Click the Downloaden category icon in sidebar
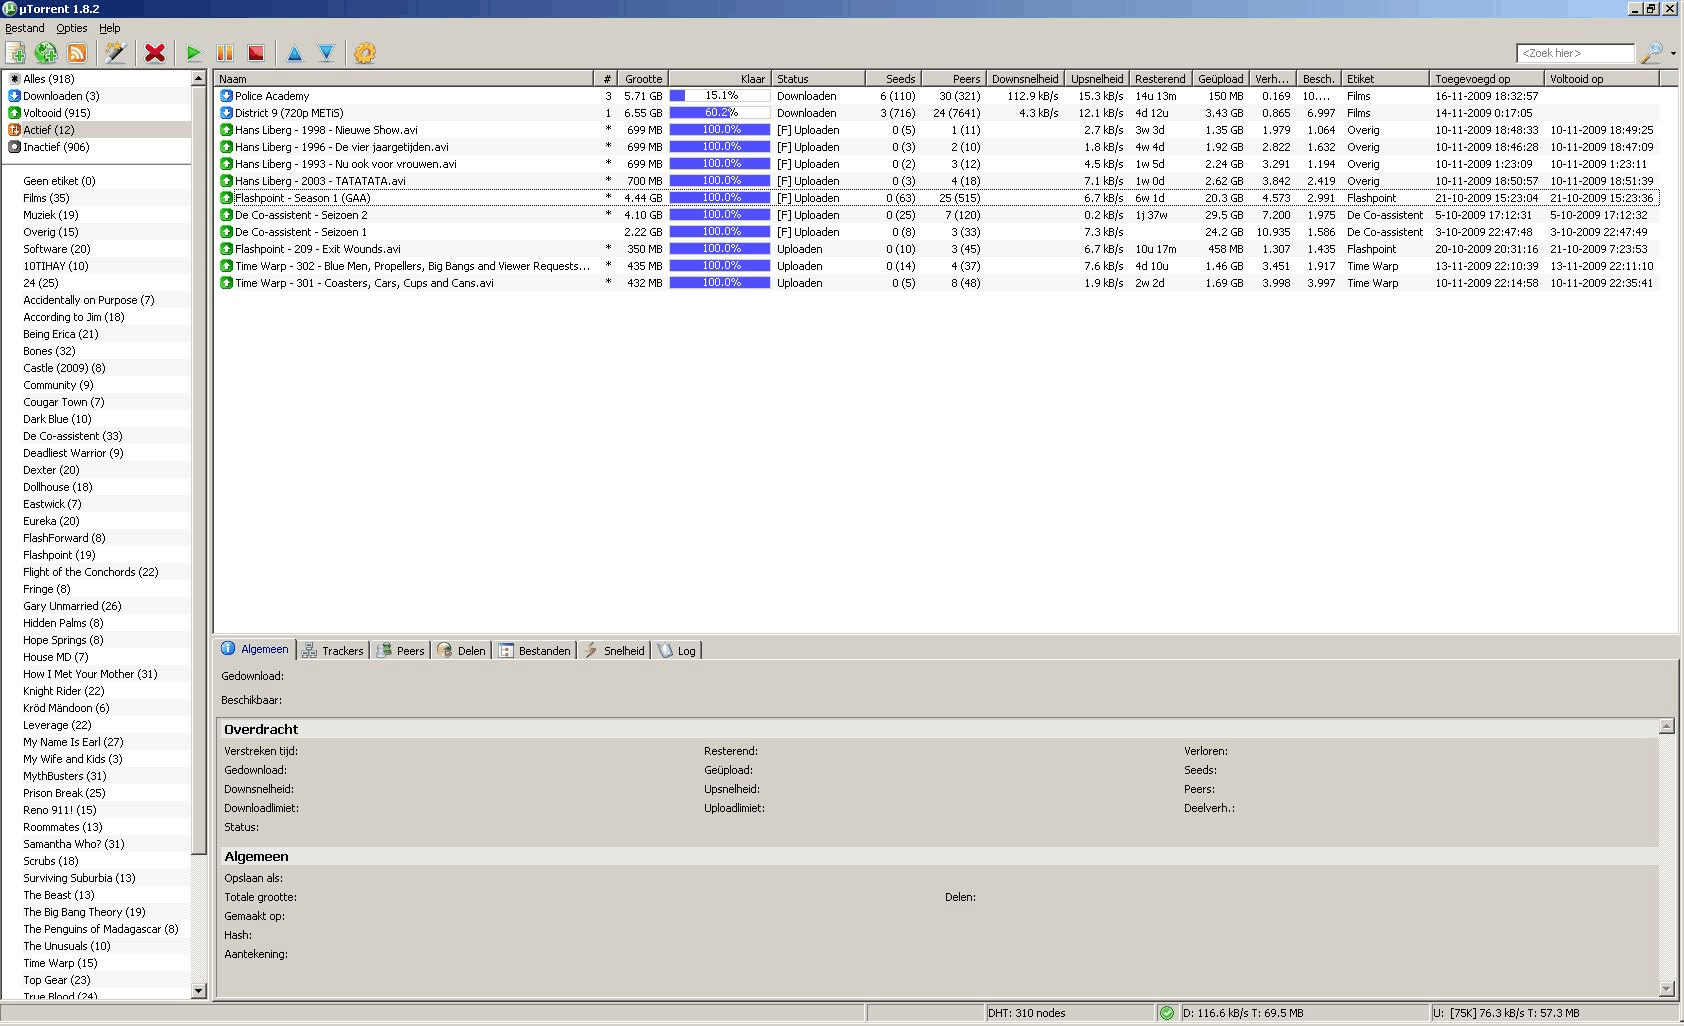The image size is (1684, 1026). (15, 96)
